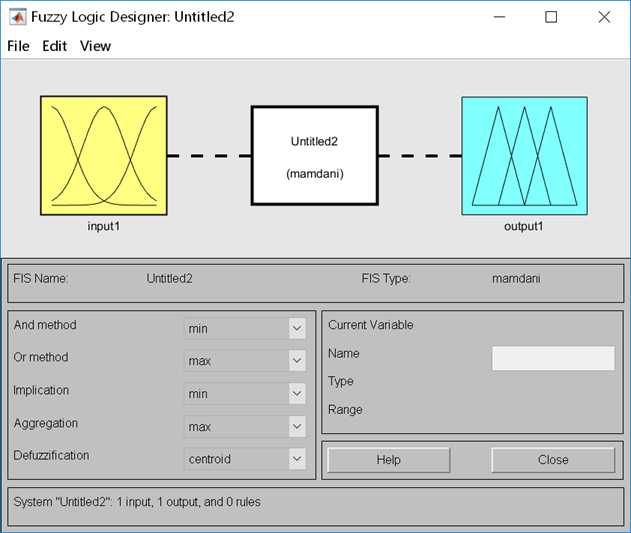Viewport: 631px width, 533px height.
Task: Click the Defuzzification label
Action: (51, 455)
